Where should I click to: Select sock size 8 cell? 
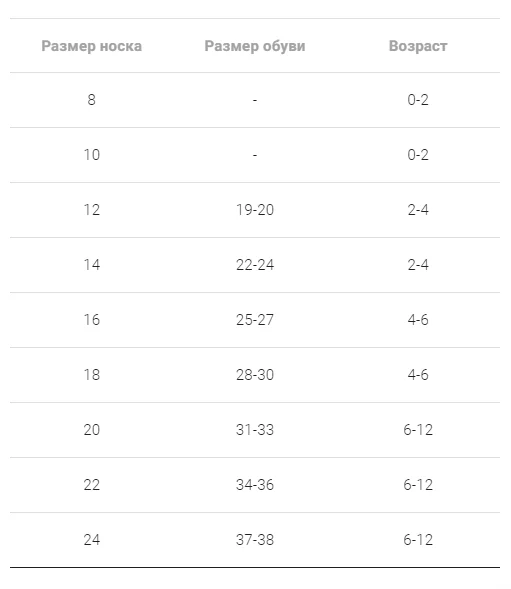coord(92,100)
